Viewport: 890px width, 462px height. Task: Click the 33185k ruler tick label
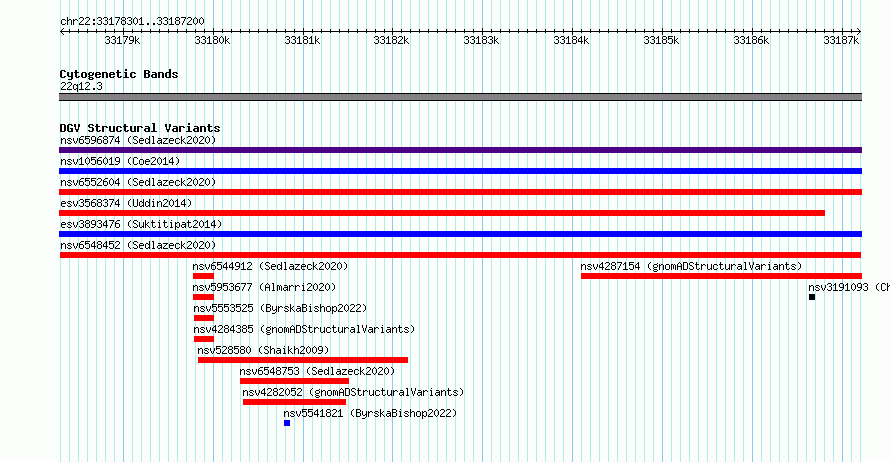pyautogui.click(x=661, y=40)
